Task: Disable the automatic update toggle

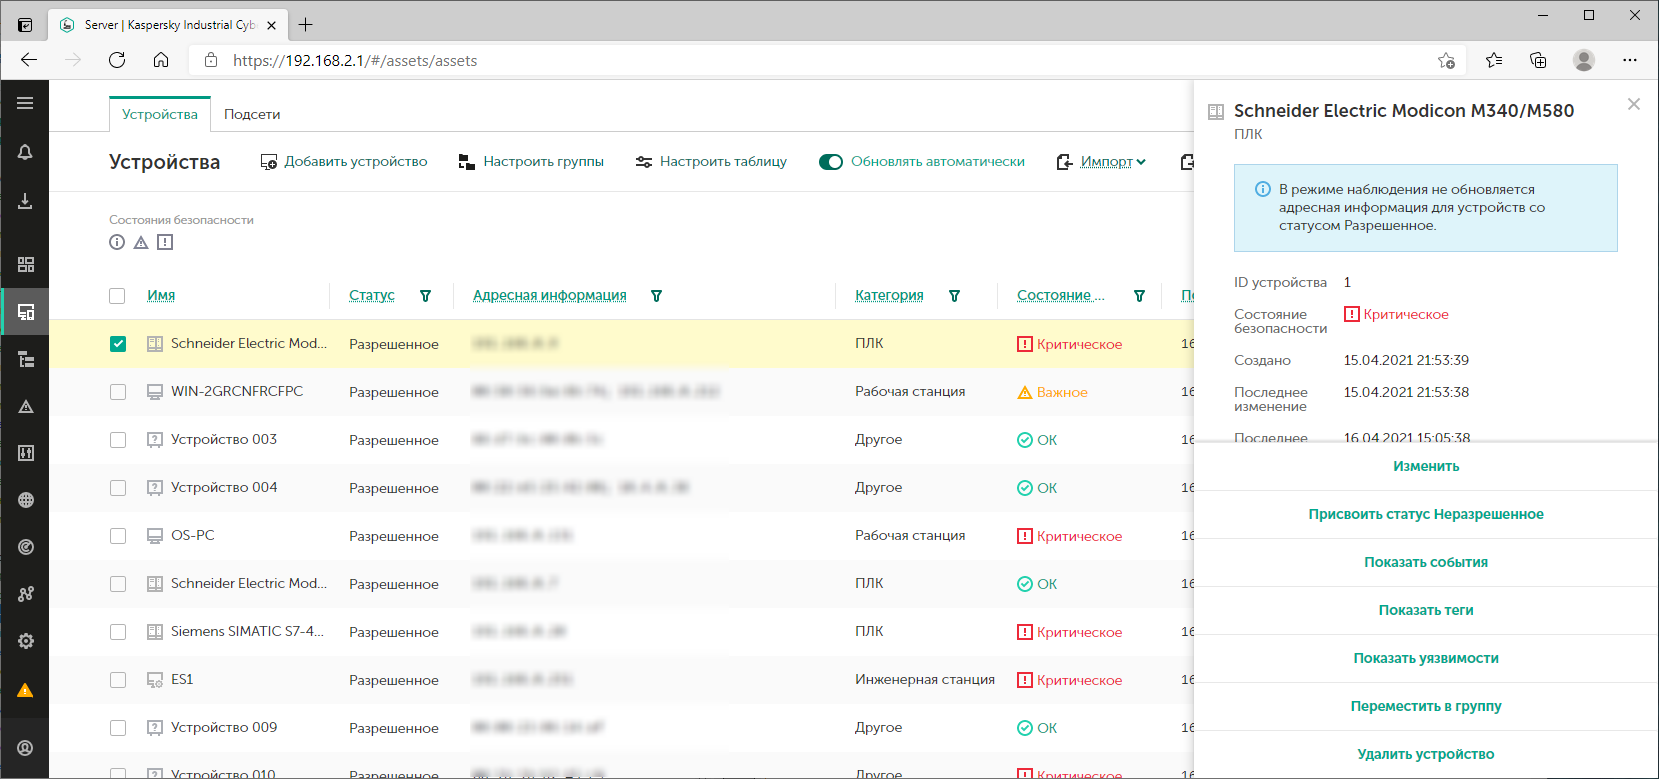Action: tap(830, 162)
